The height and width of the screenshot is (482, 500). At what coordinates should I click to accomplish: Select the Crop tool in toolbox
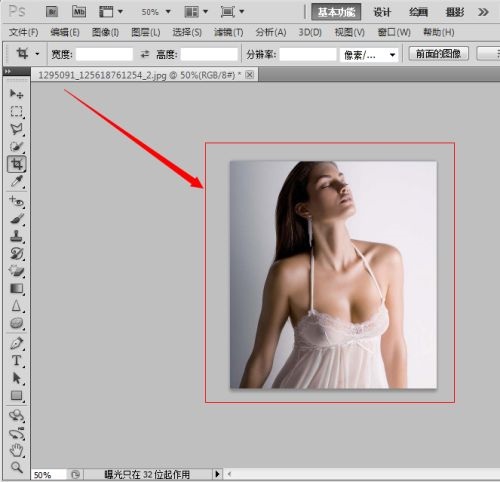click(x=16, y=164)
